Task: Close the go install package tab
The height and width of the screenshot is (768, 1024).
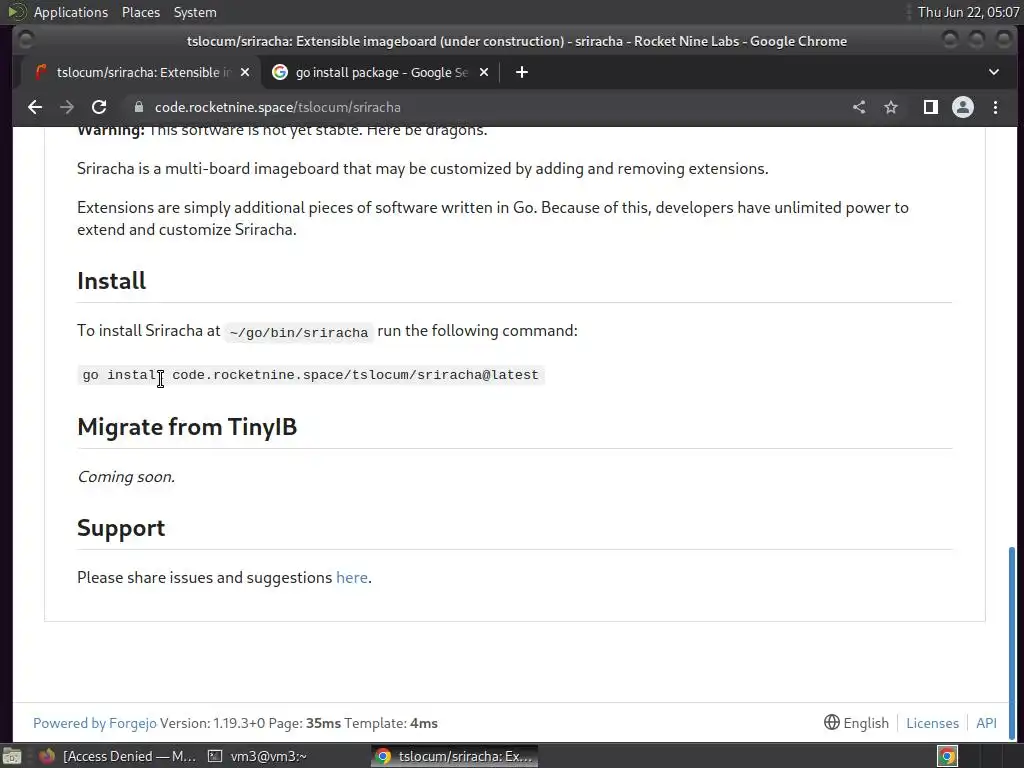Action: click(484, 72)
